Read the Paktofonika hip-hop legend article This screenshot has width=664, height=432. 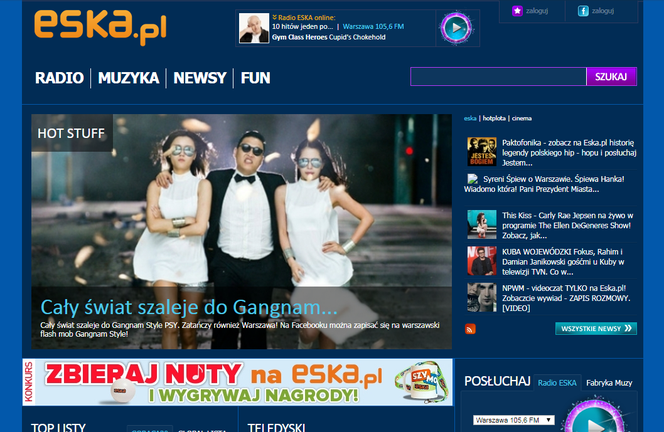click(569, 152)
